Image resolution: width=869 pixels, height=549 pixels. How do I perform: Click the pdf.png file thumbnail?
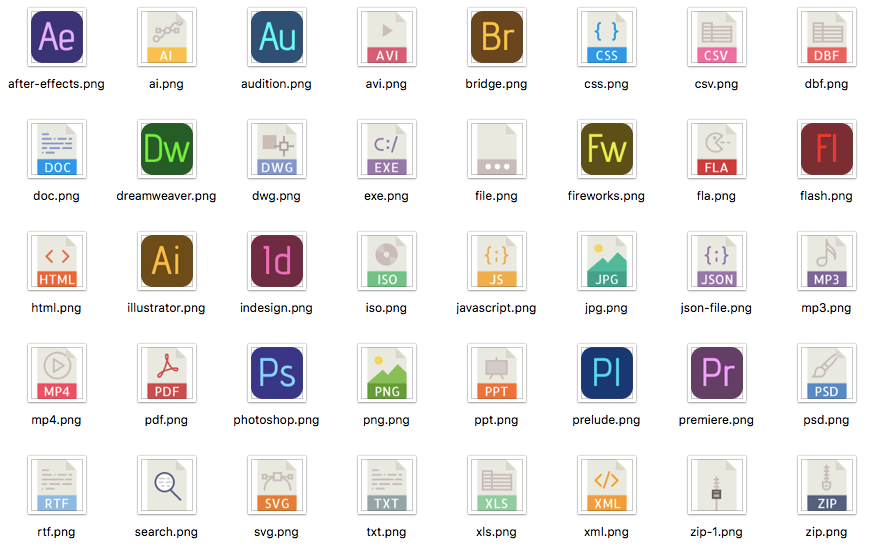(x=166, y=374)
